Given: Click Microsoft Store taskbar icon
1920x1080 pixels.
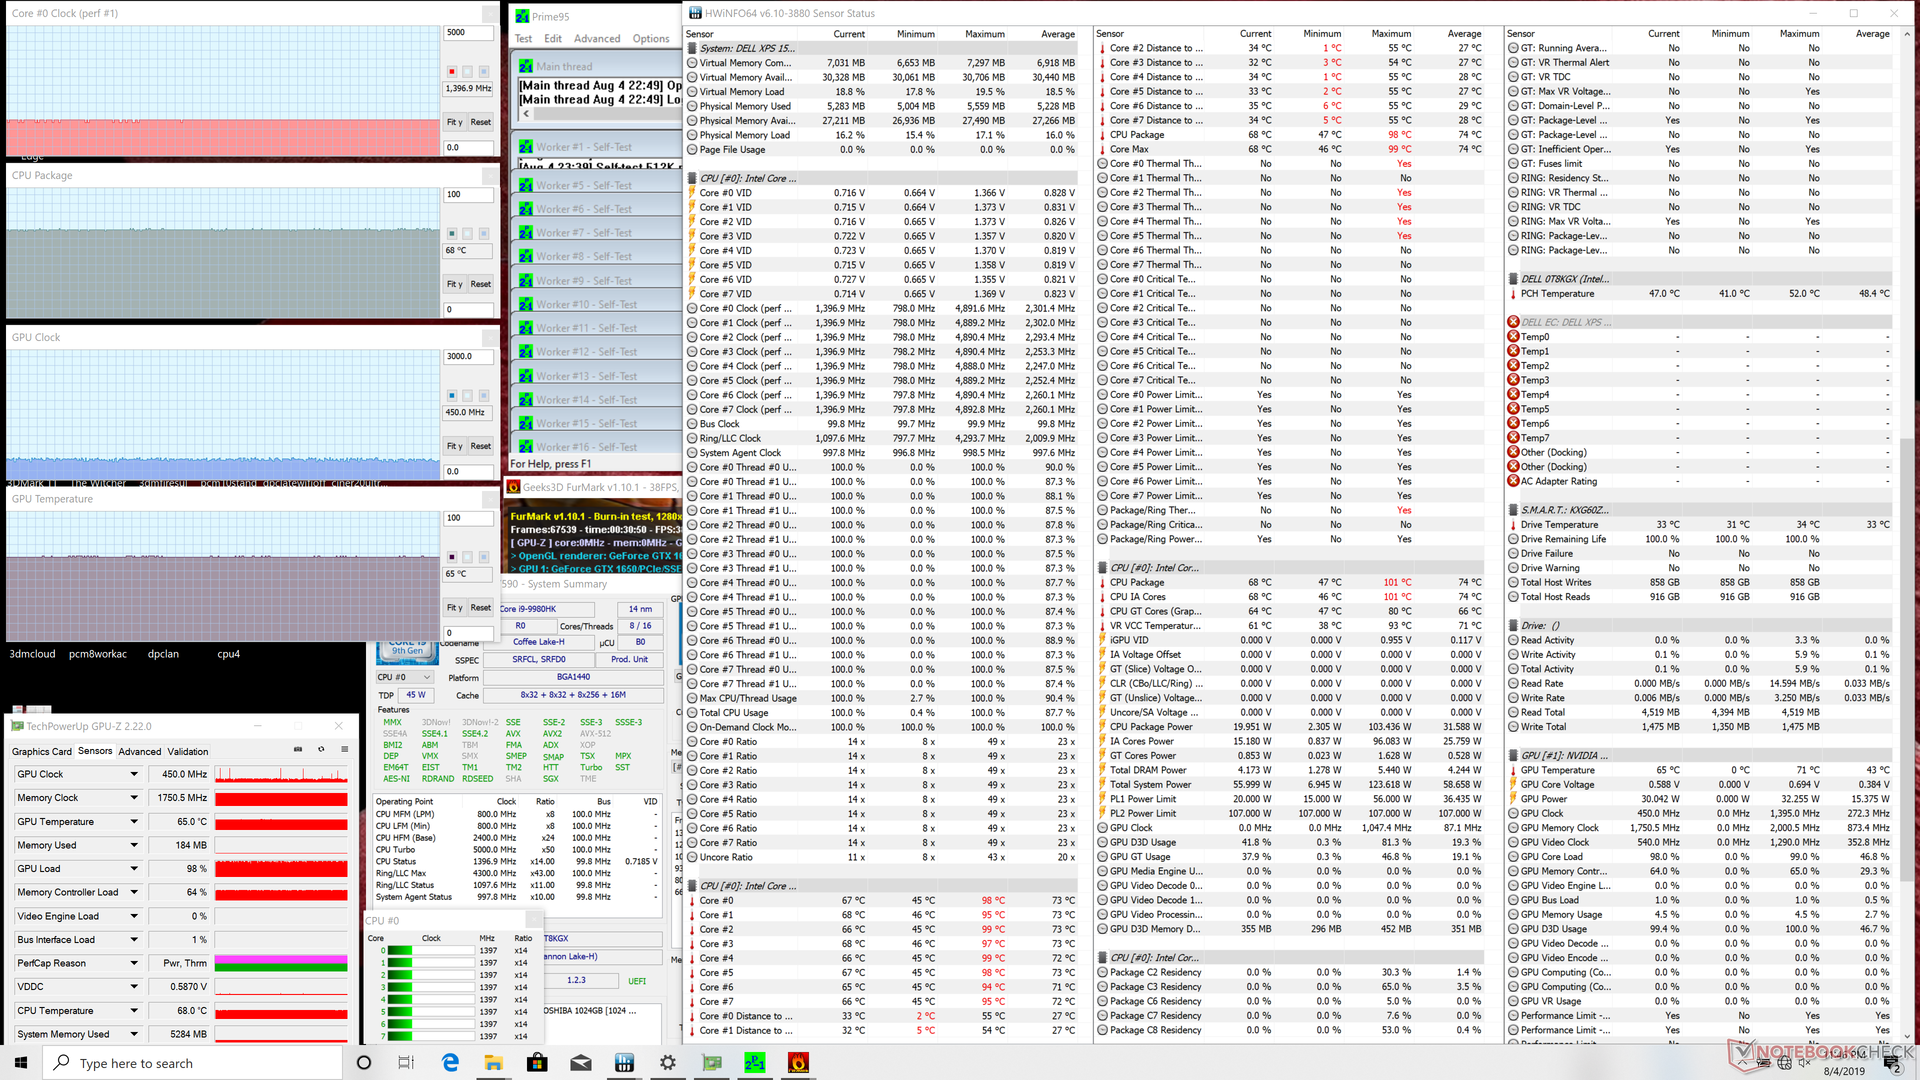Looking at the screenshot, I should point(537,1062).
